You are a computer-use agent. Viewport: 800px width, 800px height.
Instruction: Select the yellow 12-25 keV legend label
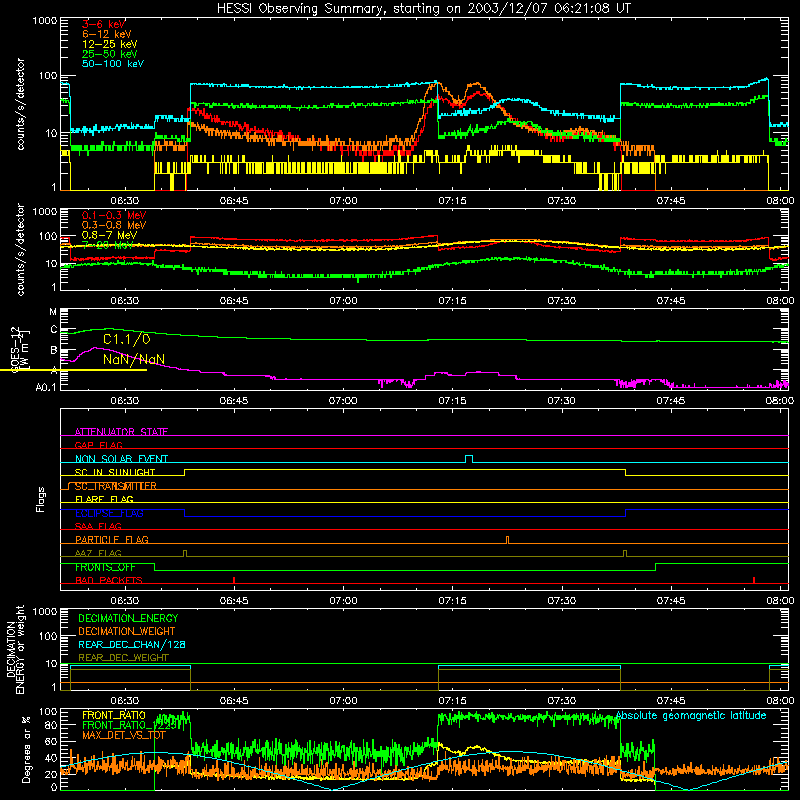tap(110, 44)
